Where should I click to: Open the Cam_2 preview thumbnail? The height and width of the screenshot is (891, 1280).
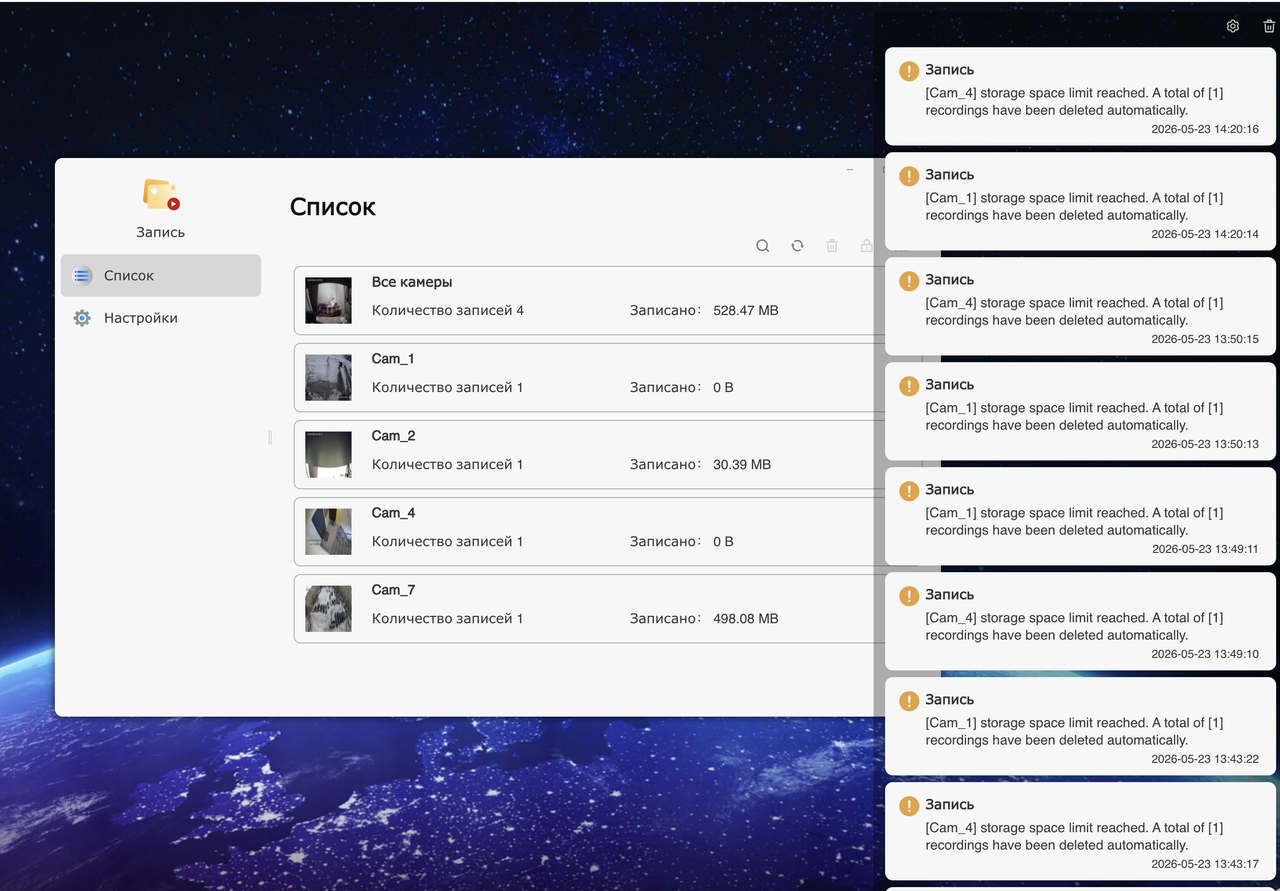(328, 454)
